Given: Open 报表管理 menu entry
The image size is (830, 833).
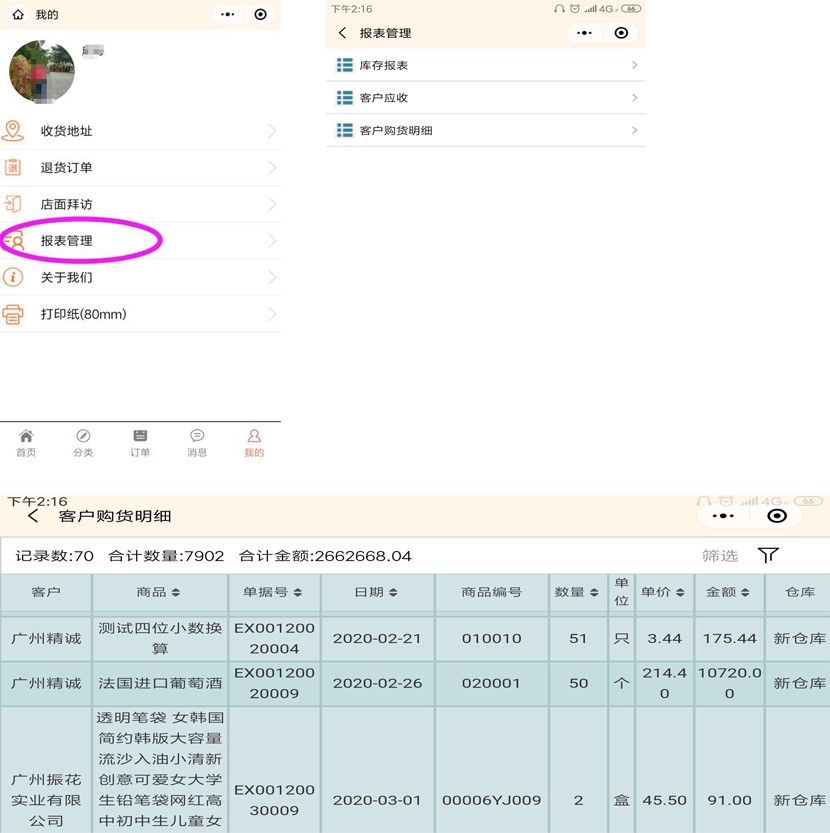Looking at the screenshot, I should pos(67,241).
